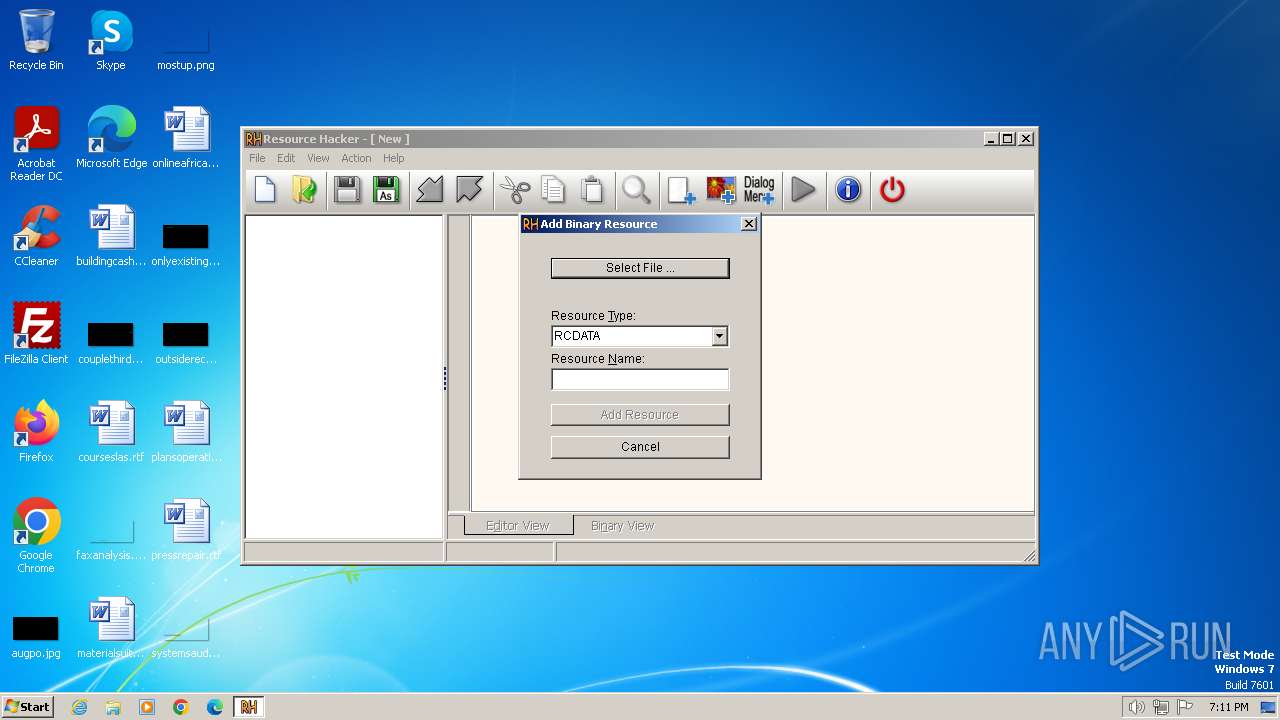
Task: Switch to the Editor View tab
Action: coord(518,525)
